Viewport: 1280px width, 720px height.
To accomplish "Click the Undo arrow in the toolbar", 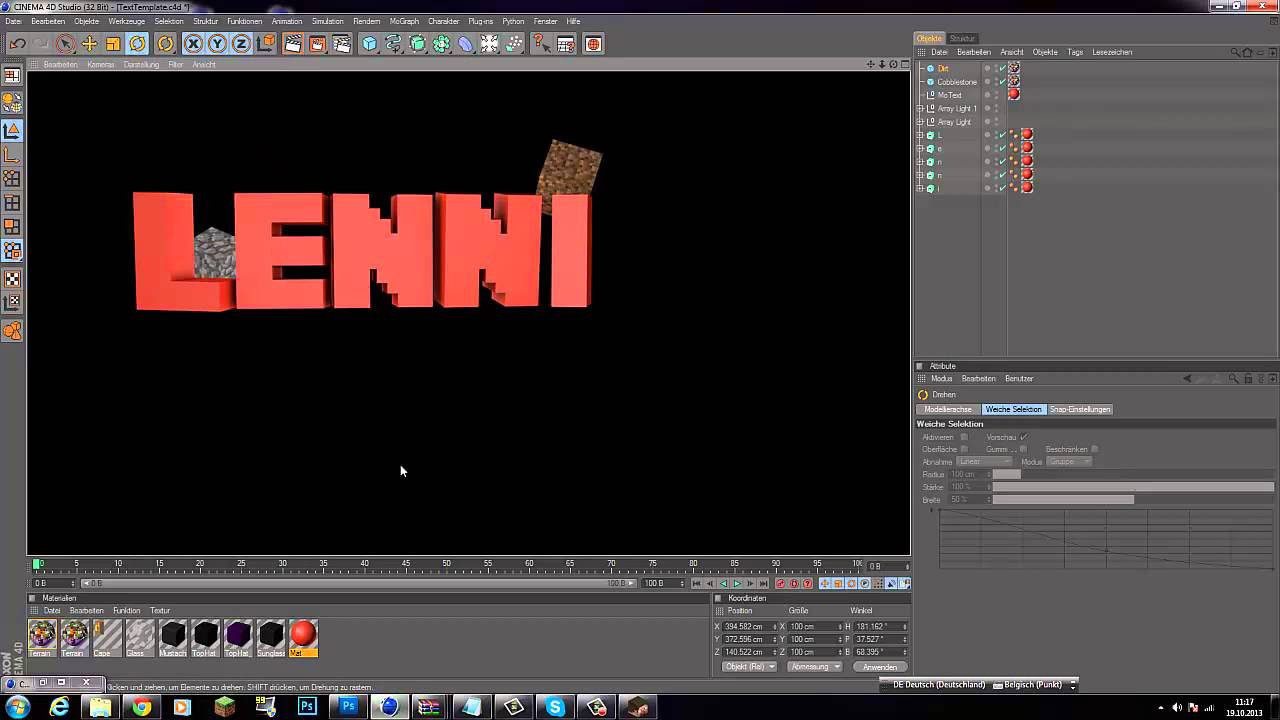I will click(17, 44).
